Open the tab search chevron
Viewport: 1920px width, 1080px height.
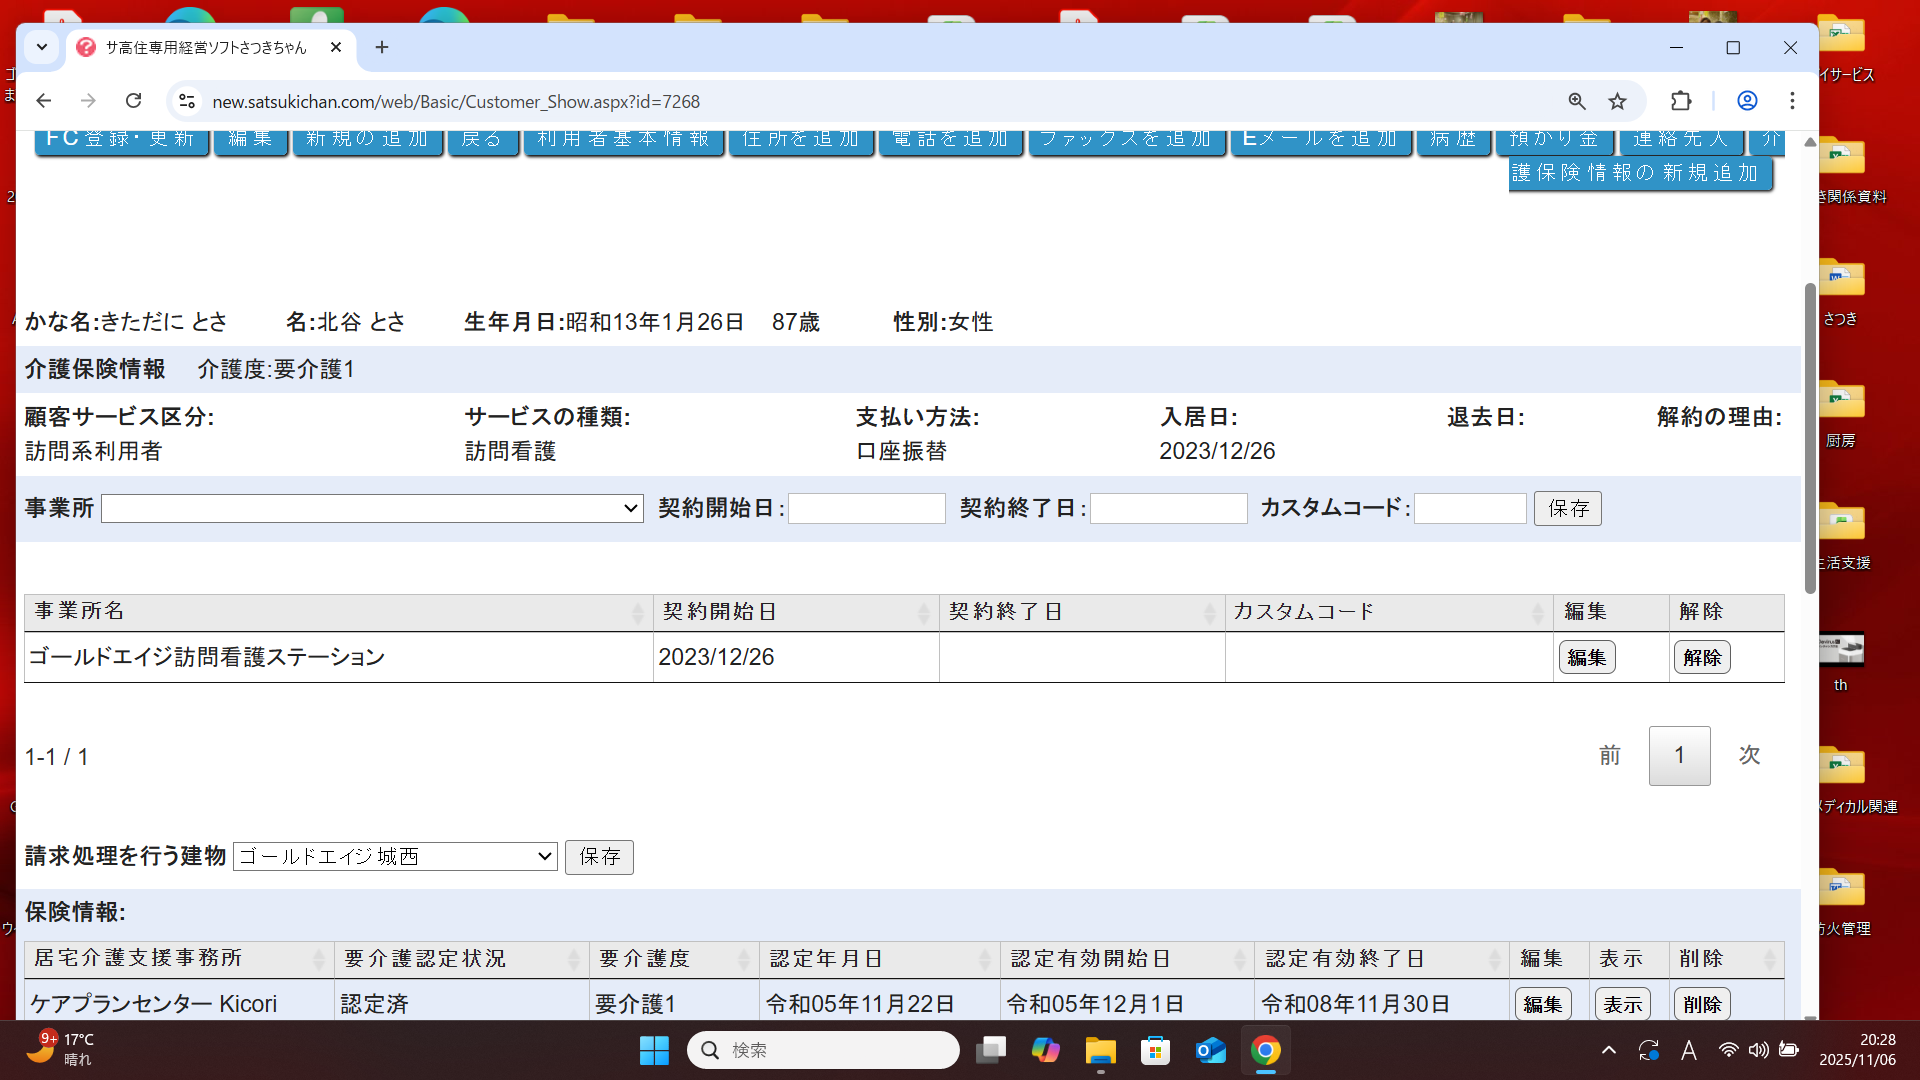pos(41,47)
